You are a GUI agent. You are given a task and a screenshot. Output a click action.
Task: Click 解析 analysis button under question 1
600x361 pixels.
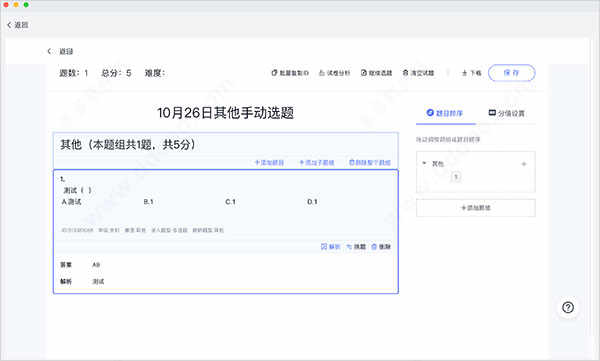pyautogui.click(x=331, y=247)
